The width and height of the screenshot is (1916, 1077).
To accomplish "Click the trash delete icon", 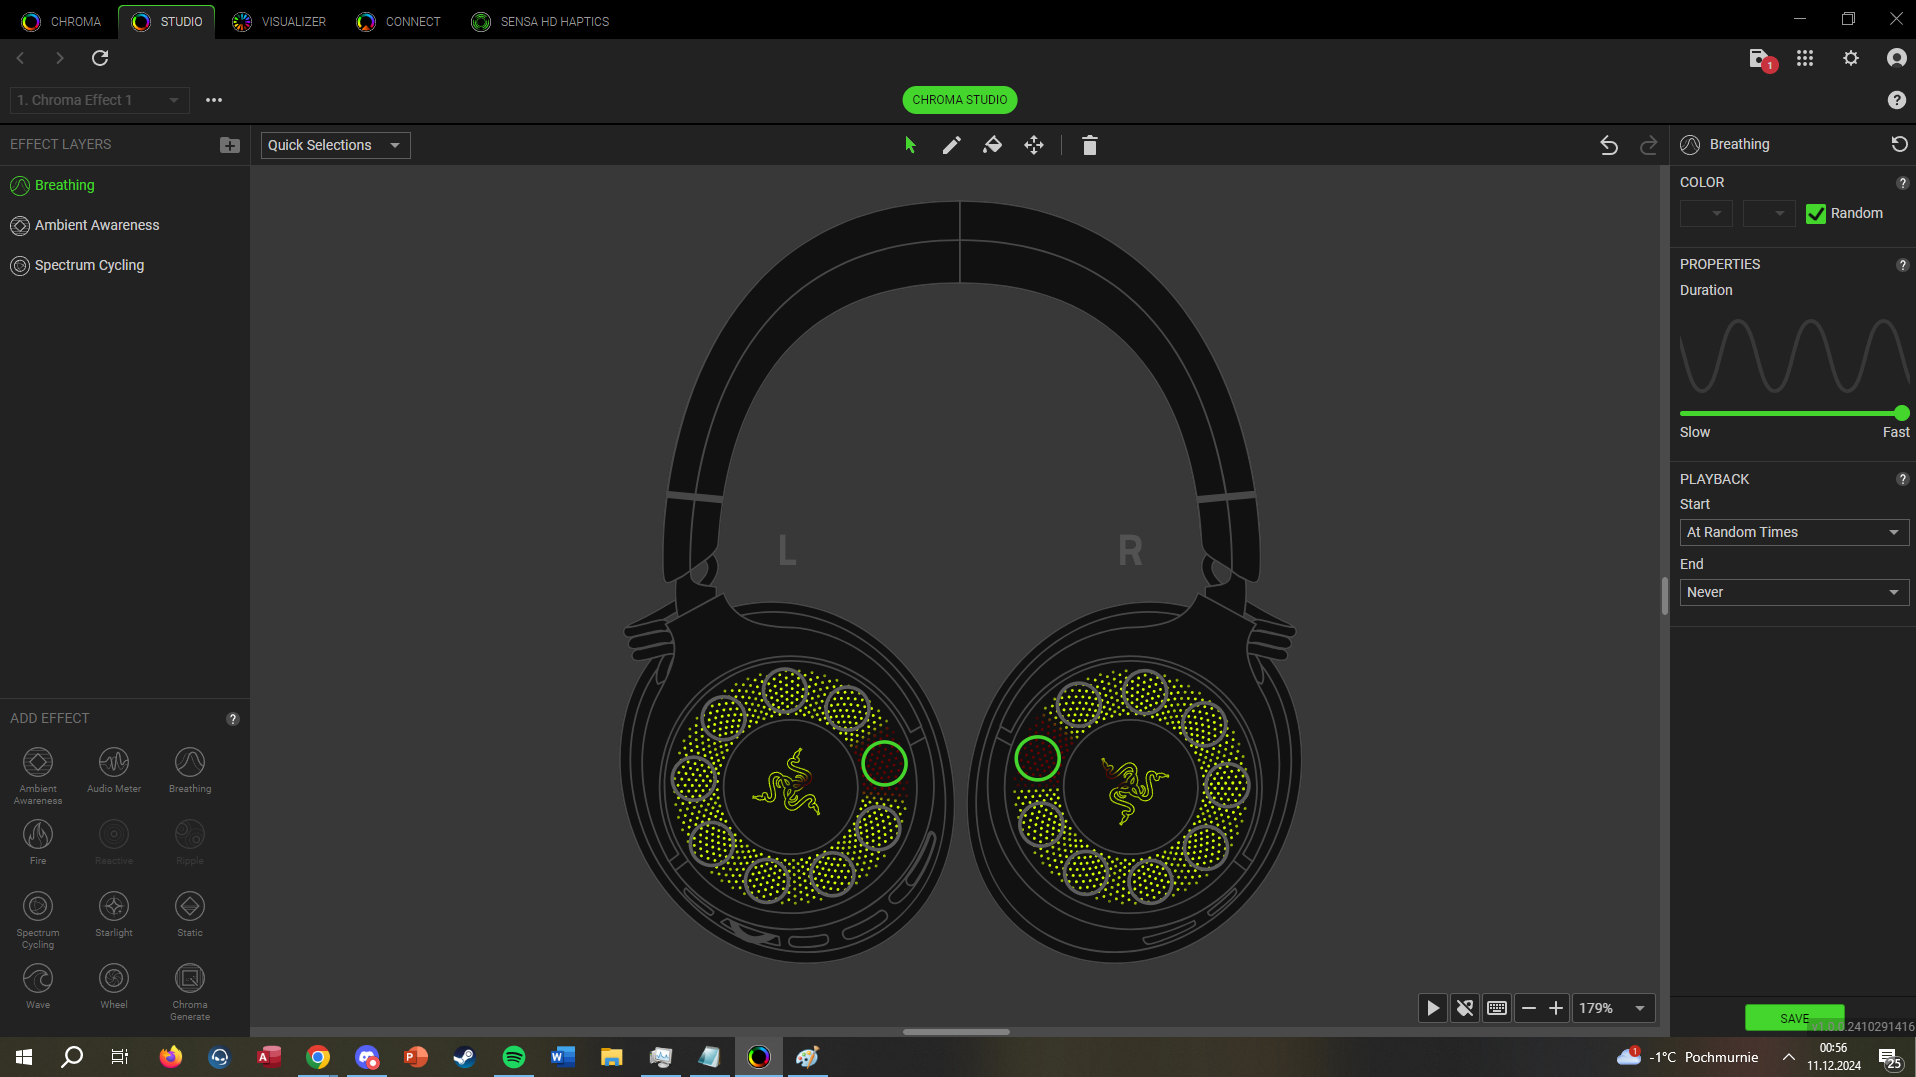I will click(x=1089, y=146).
